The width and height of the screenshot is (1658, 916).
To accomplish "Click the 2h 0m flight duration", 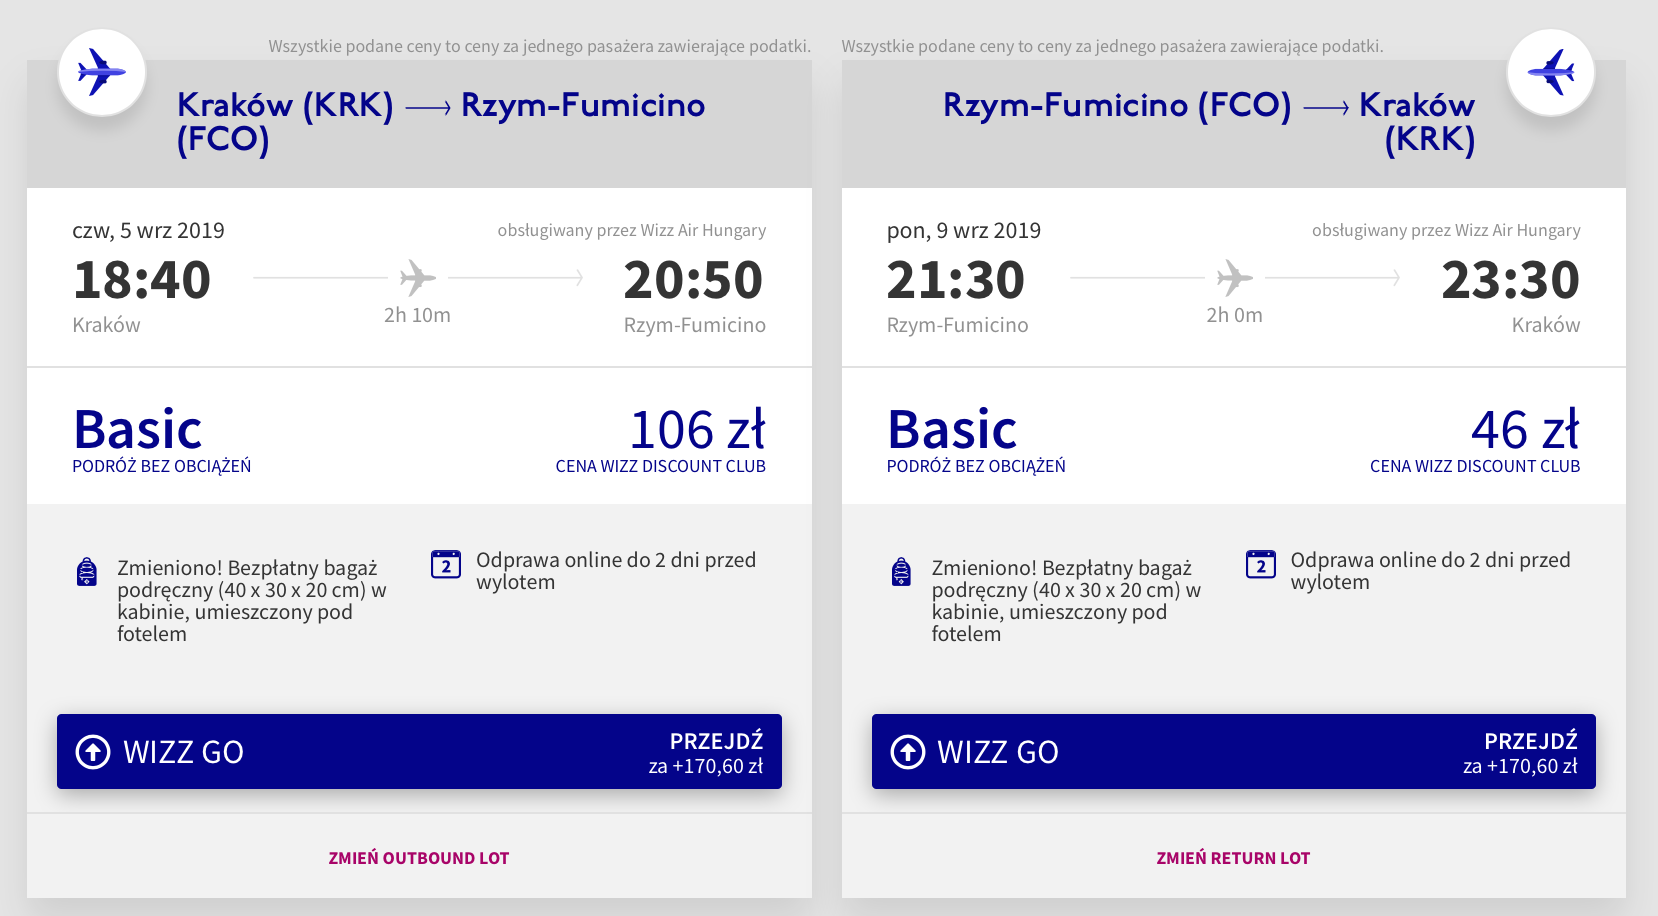I will point(1234,315).
